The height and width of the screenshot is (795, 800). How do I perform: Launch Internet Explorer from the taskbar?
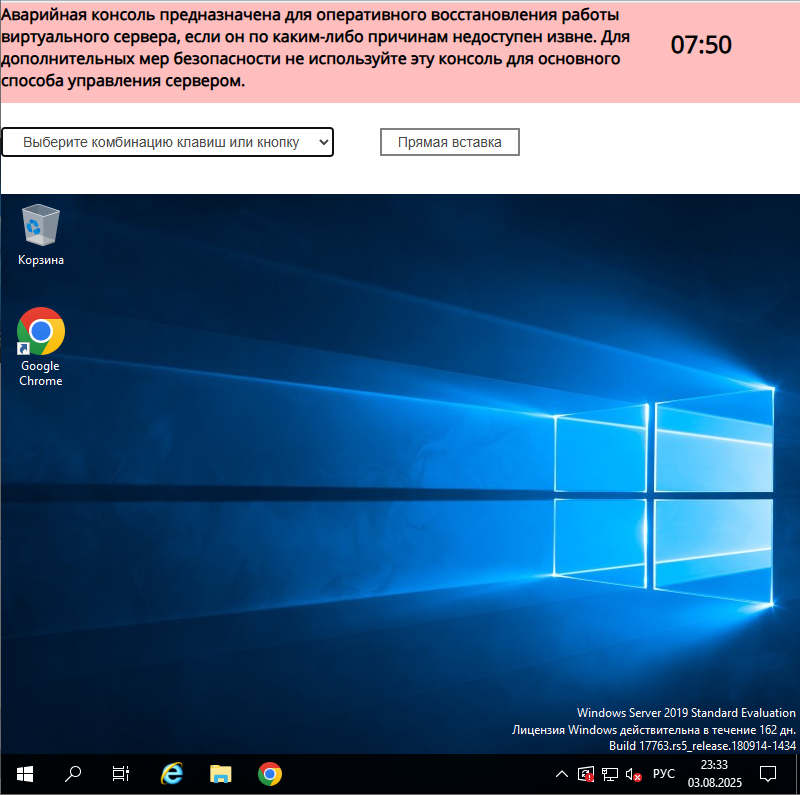(x=172, y=774)
